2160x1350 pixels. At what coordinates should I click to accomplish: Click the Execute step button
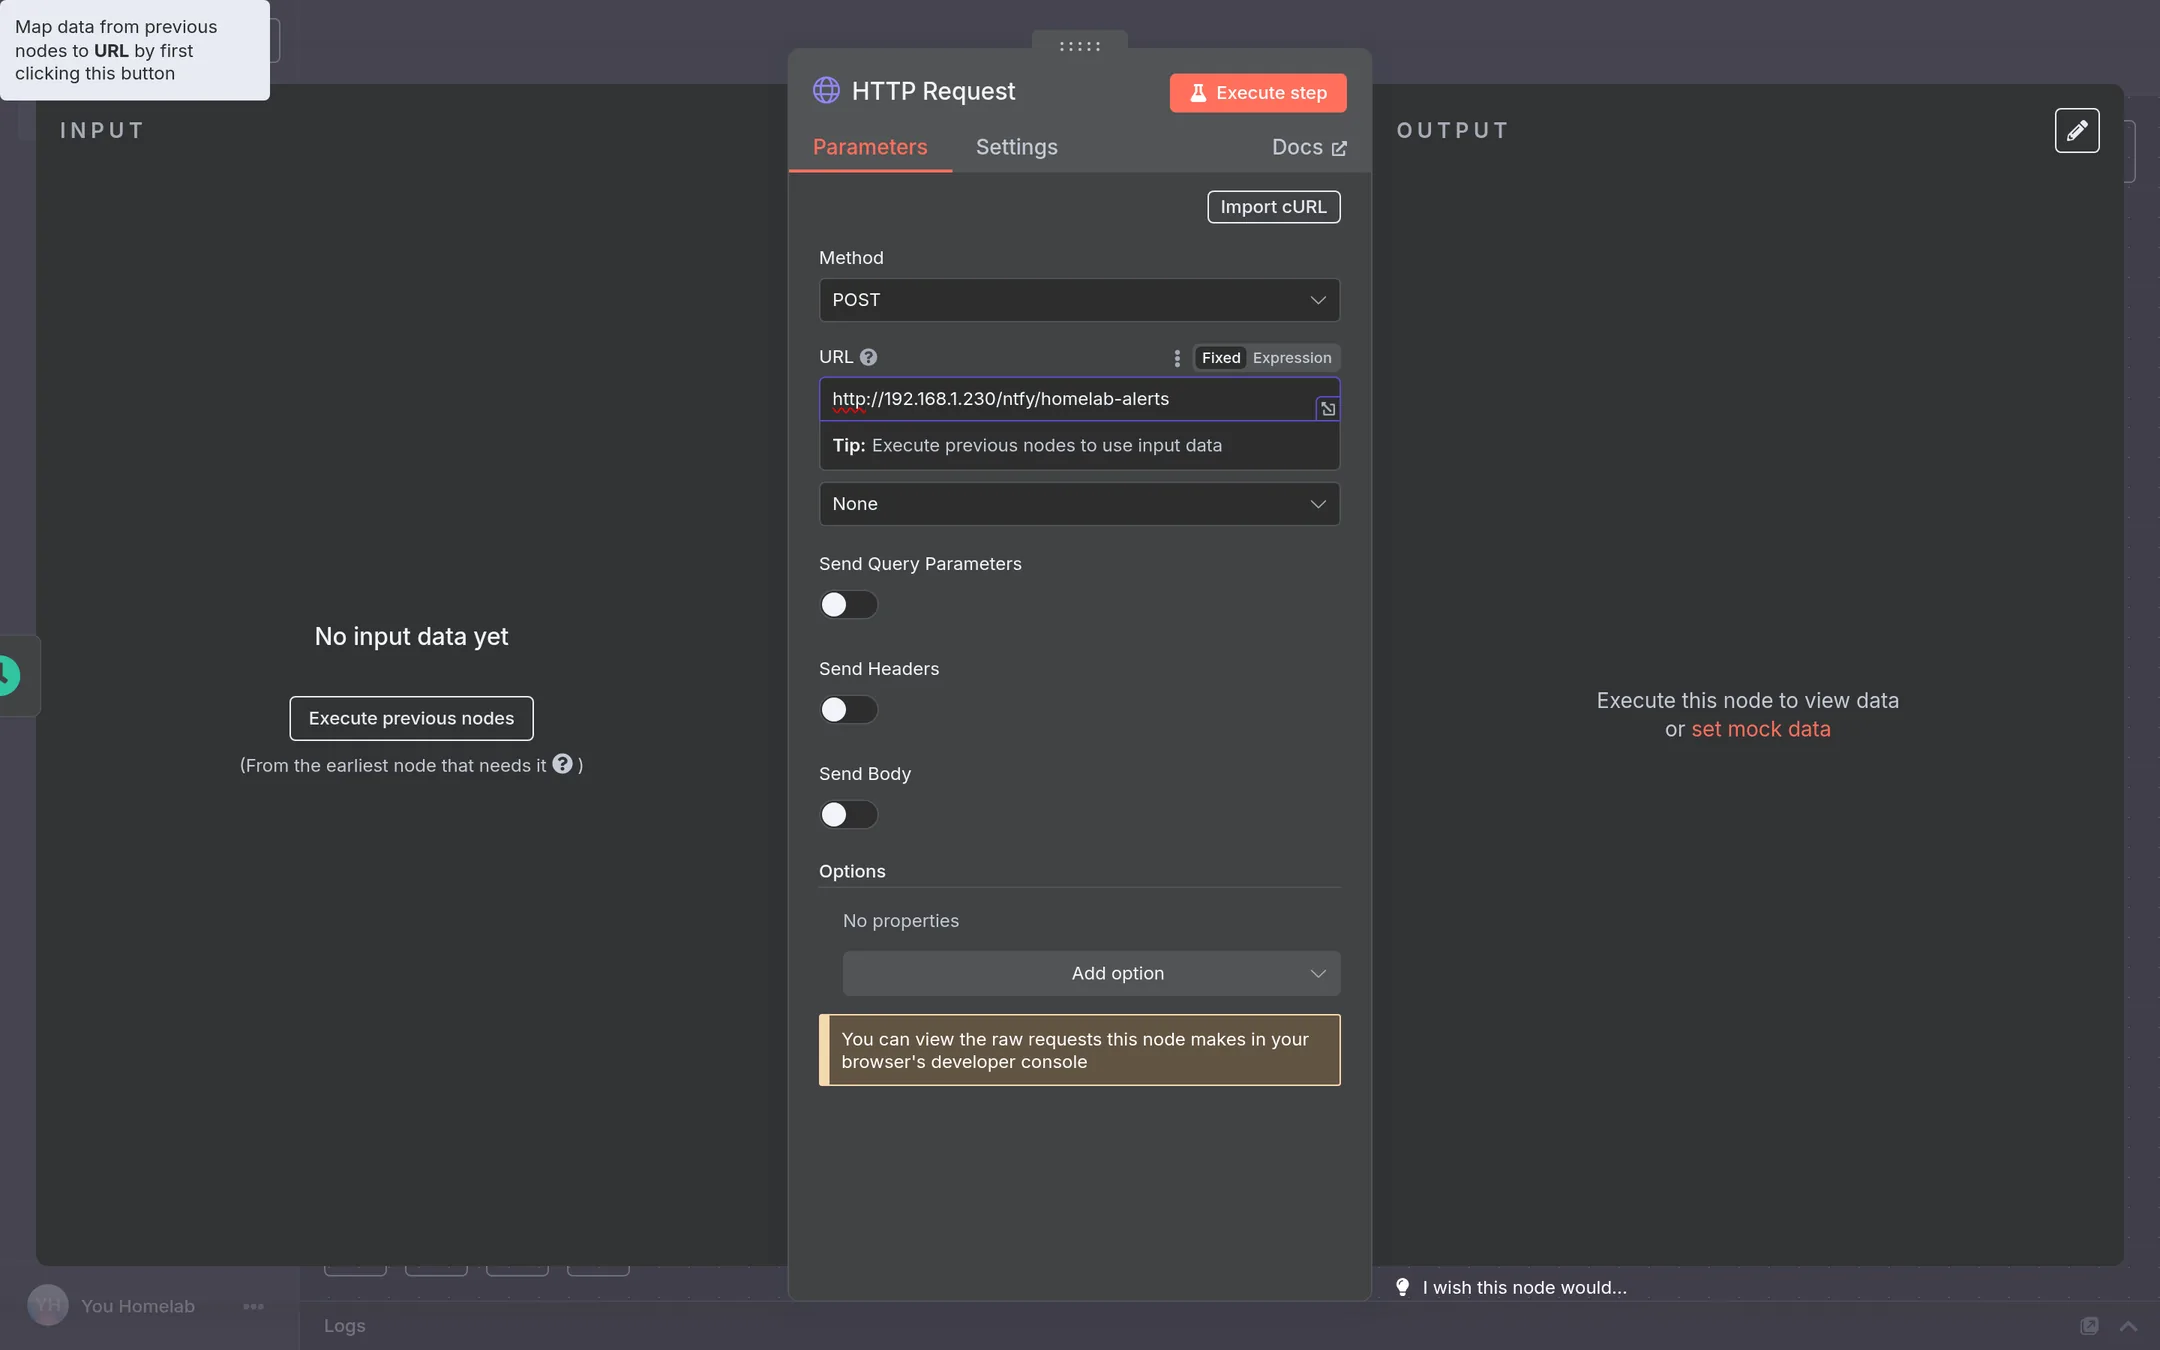pyautogui.click(x=1258, y=93)
